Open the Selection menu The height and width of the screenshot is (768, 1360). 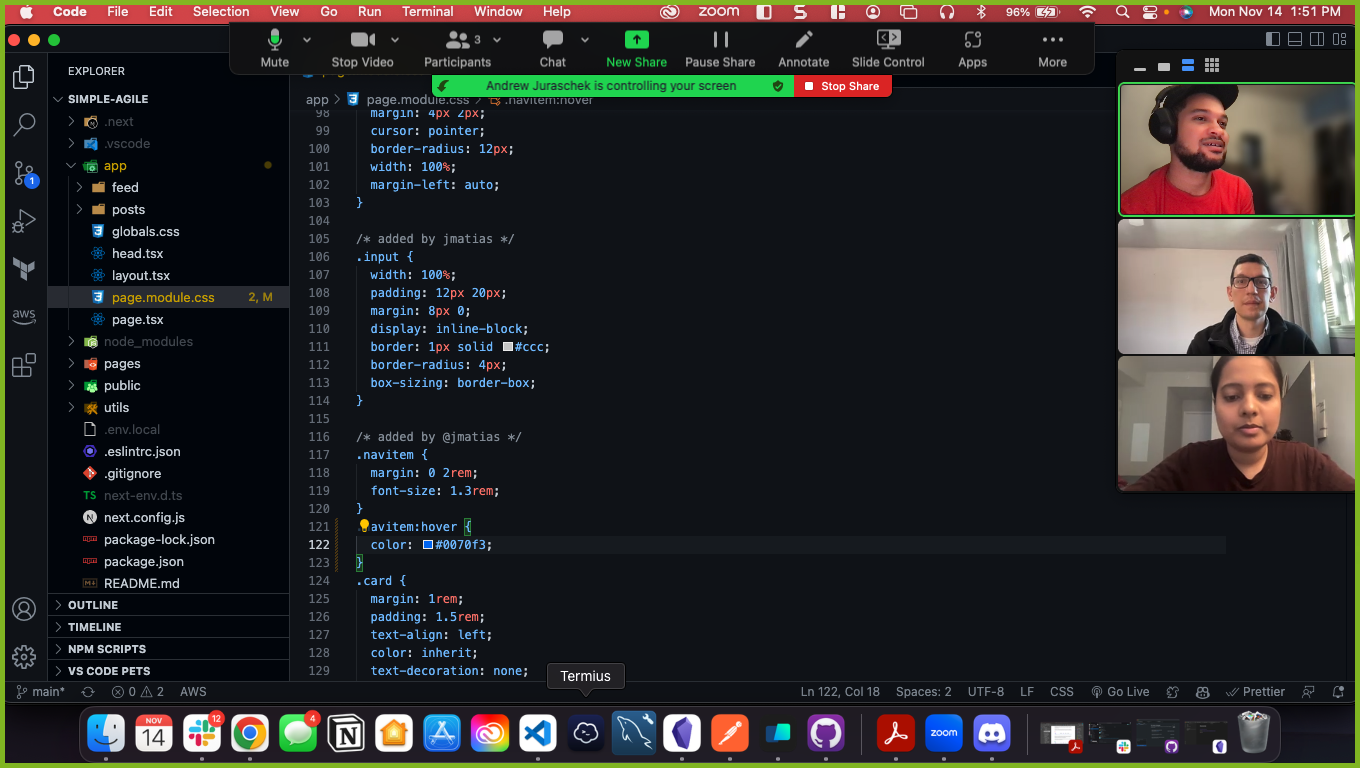[220, 11]
